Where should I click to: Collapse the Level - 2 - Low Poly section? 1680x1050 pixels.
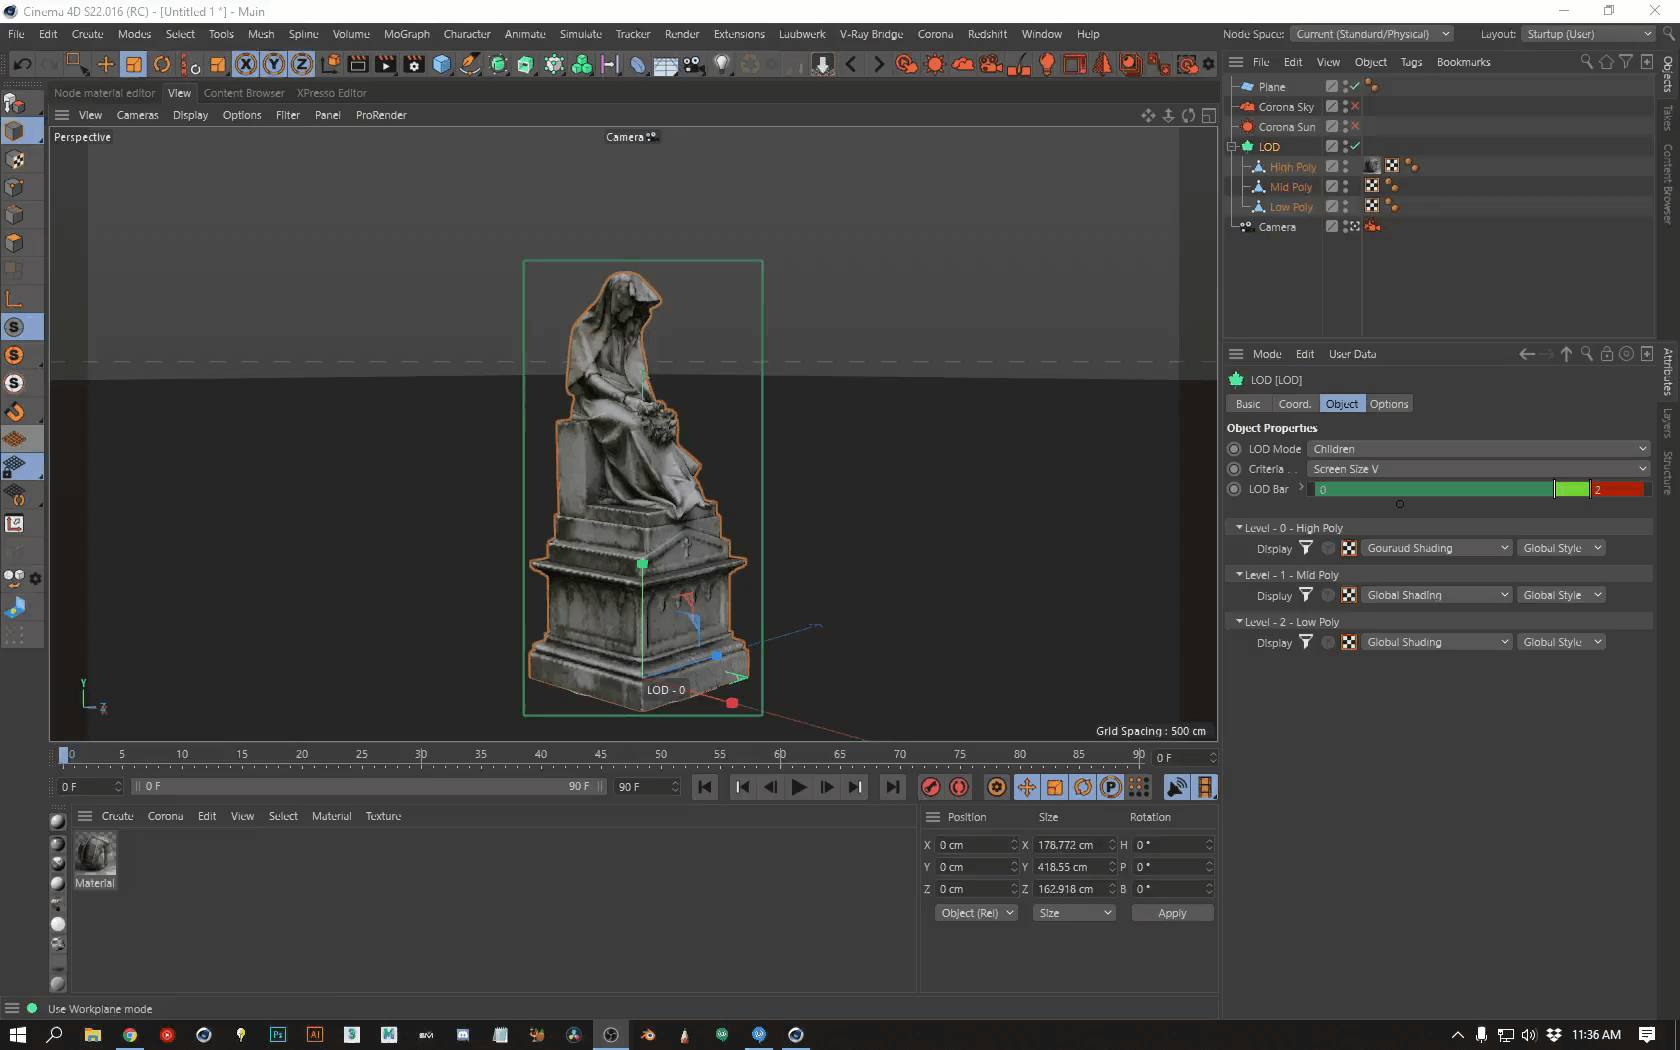[1239, 621]
